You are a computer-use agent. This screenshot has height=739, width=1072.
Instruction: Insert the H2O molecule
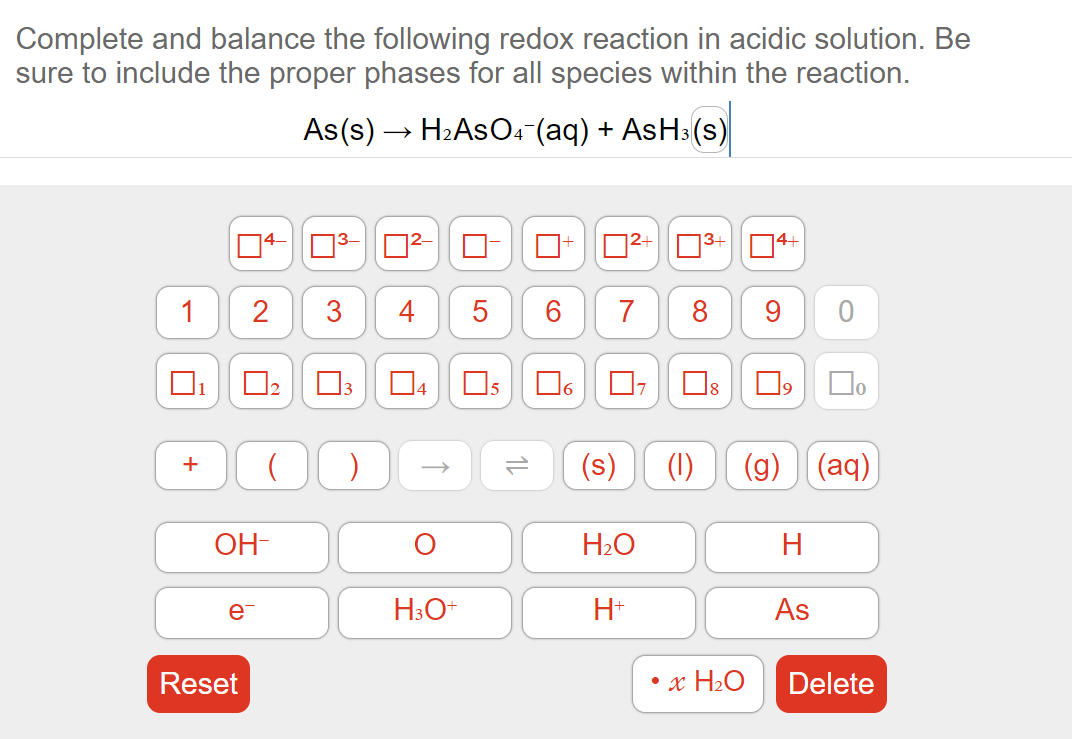point(608,546)
